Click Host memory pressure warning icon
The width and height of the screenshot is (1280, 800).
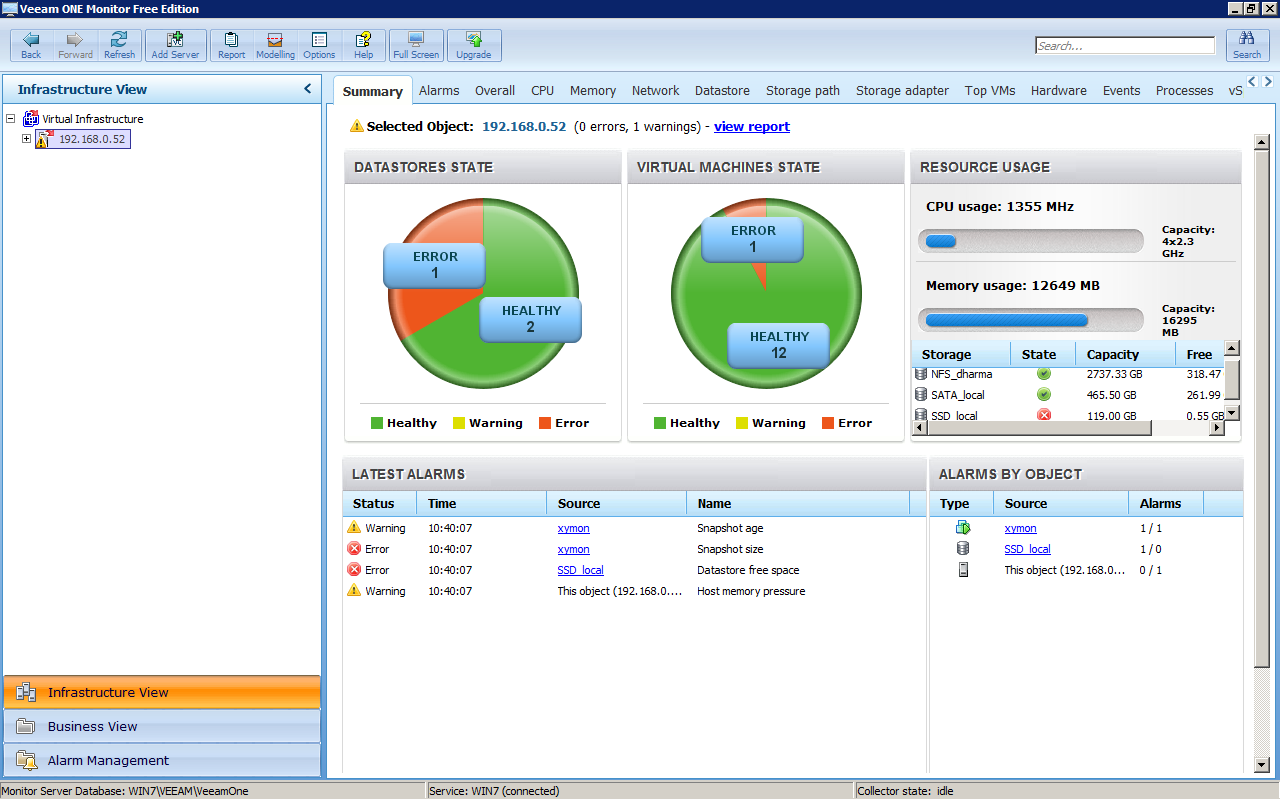pos(354,591)
